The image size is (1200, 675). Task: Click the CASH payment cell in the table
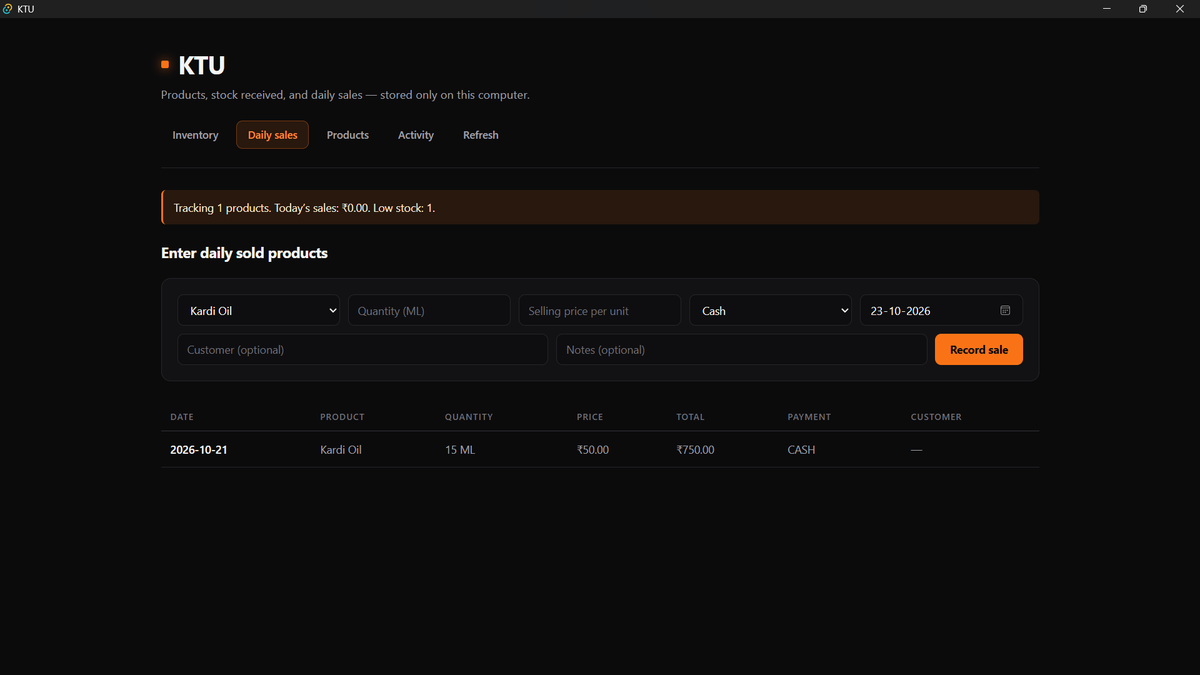[802, 450]
